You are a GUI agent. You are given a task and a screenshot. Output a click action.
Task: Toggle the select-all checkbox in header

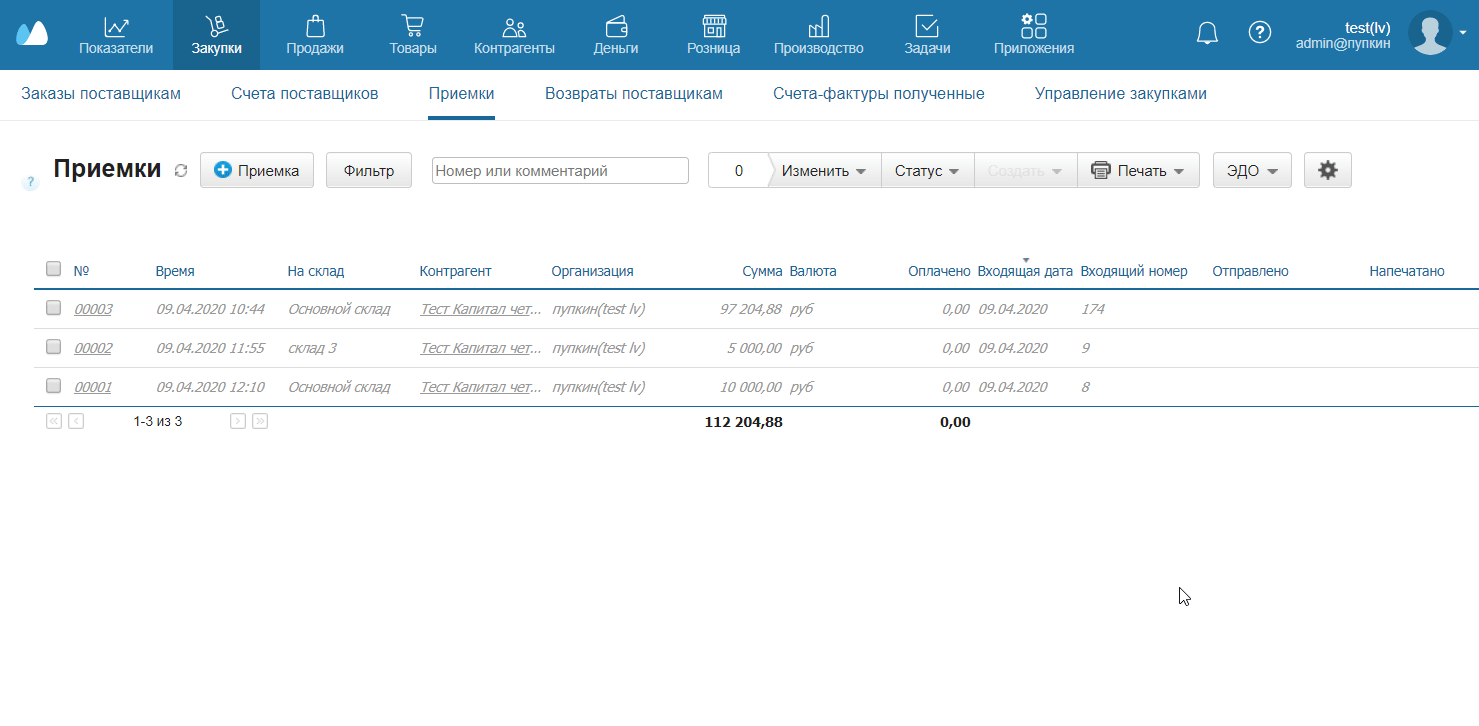click(54, 269)
